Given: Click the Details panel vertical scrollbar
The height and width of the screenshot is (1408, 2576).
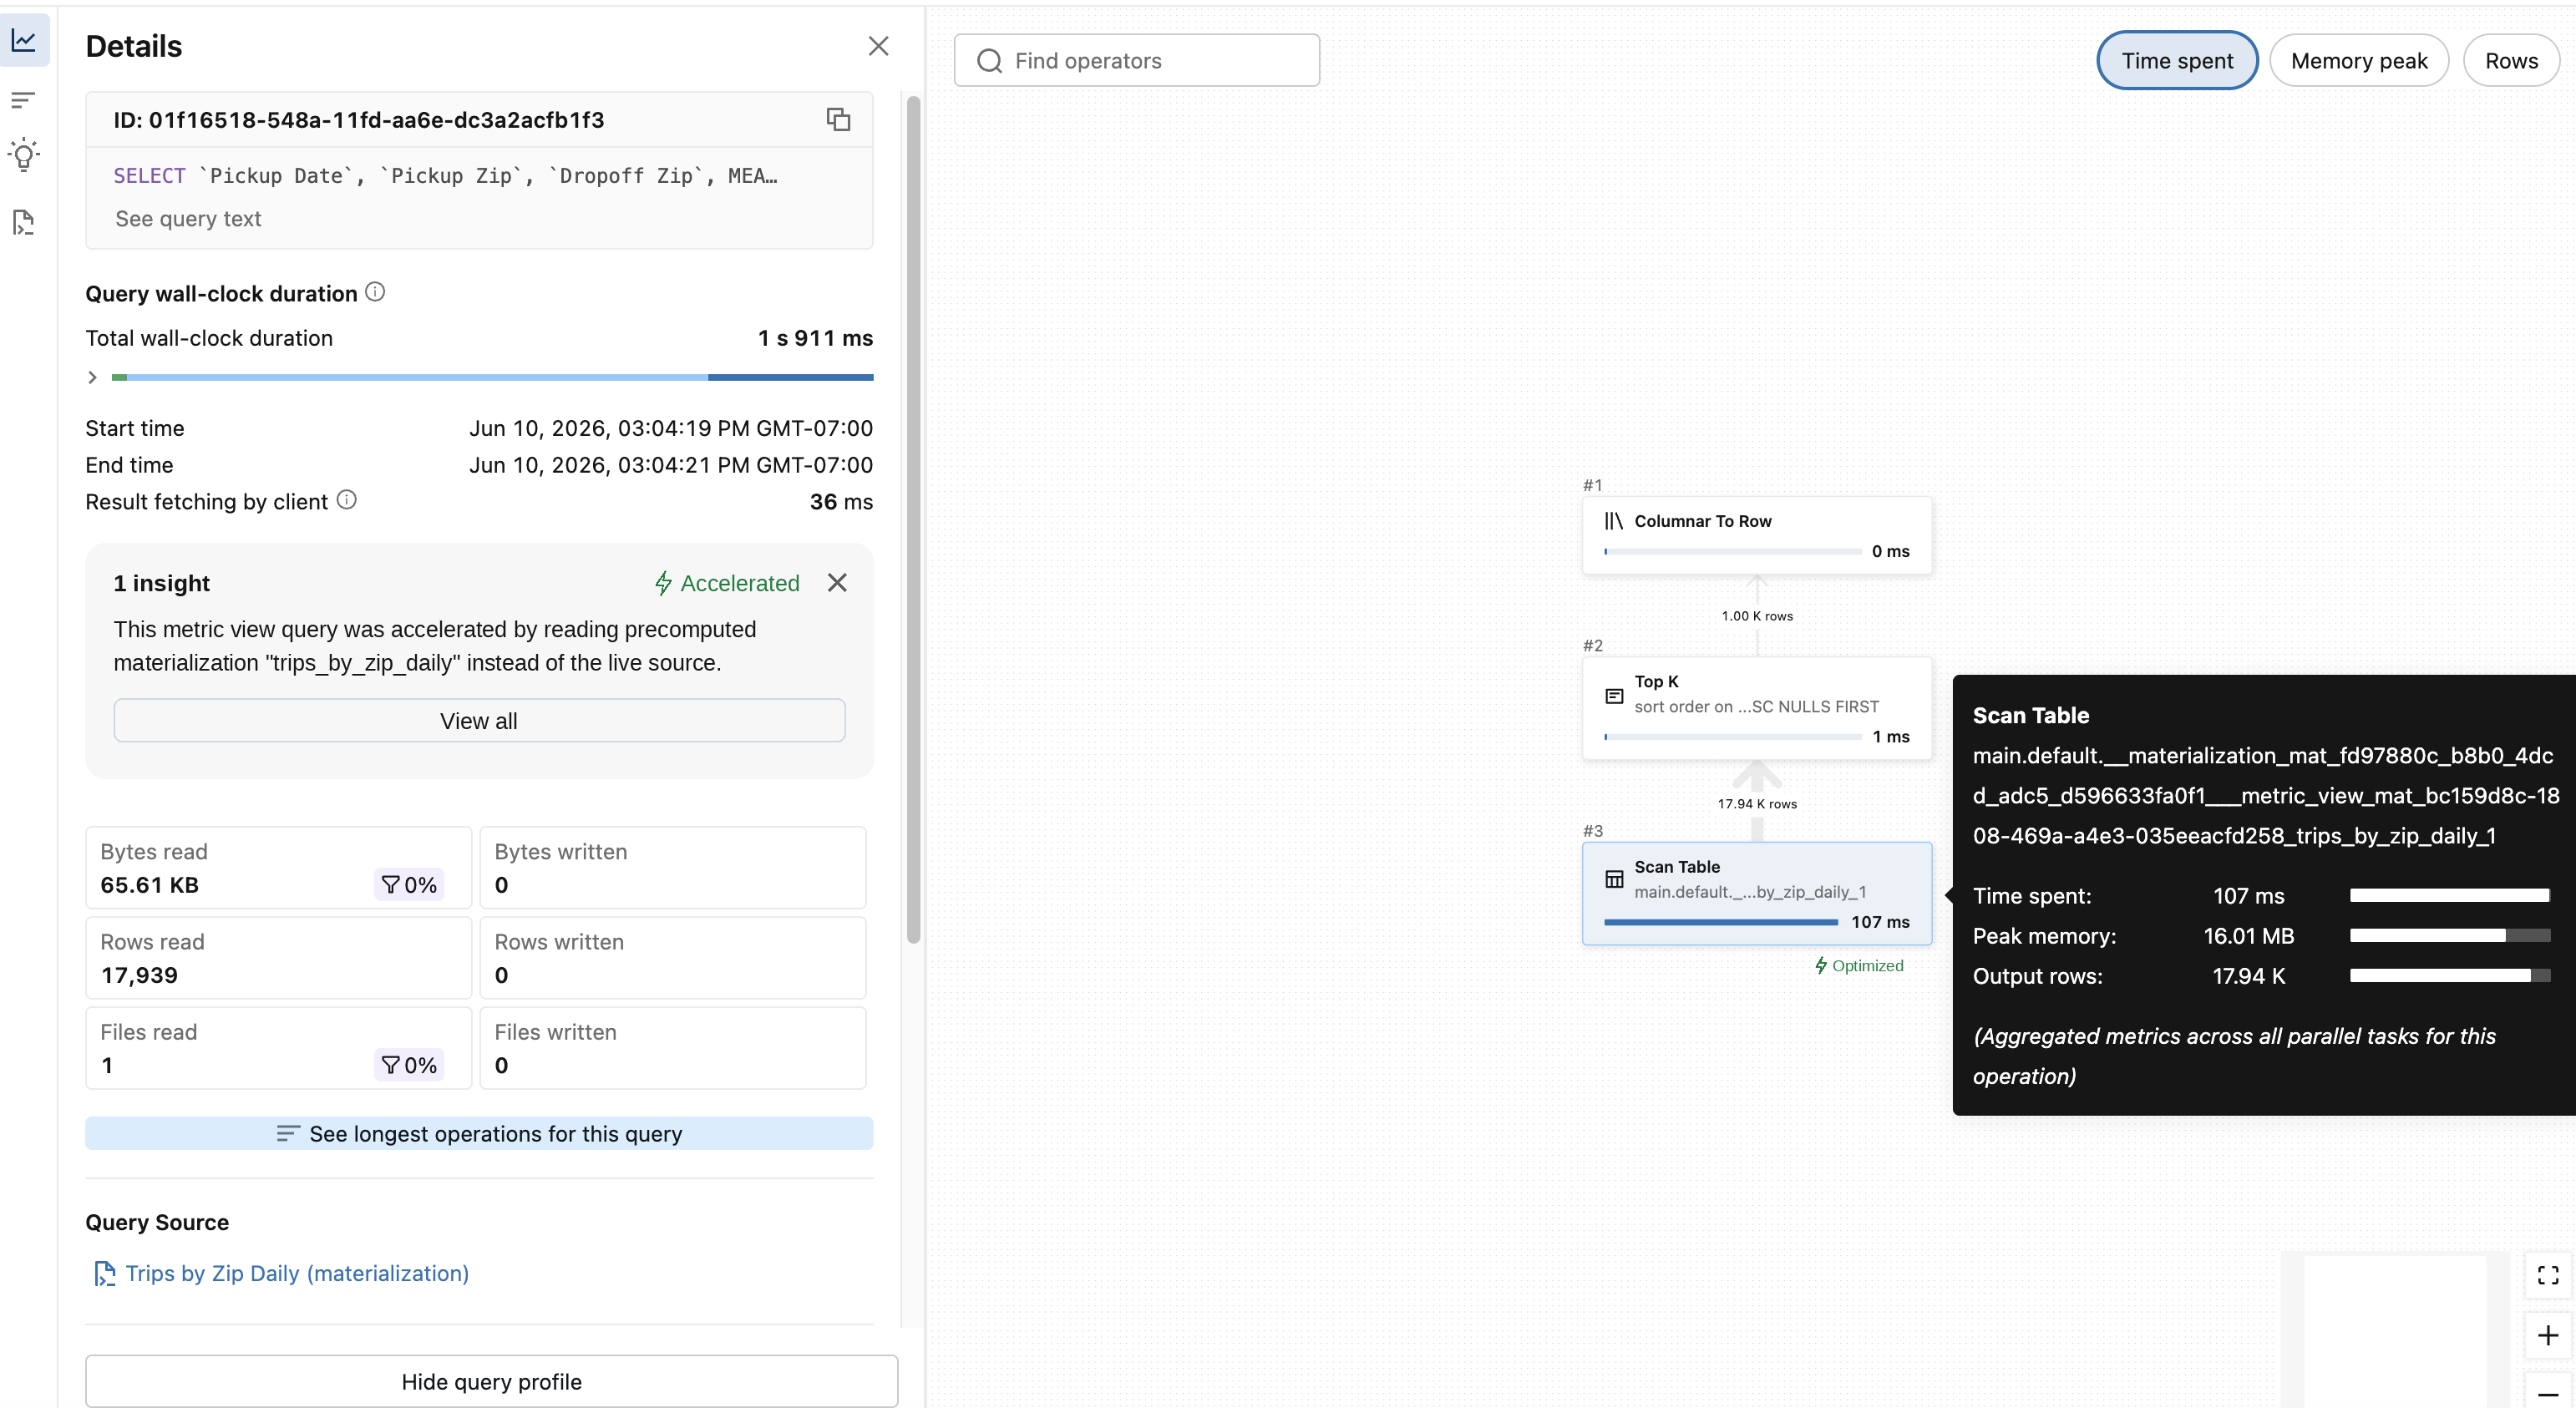Looking at the screenshot, I should tap(913, 520).
